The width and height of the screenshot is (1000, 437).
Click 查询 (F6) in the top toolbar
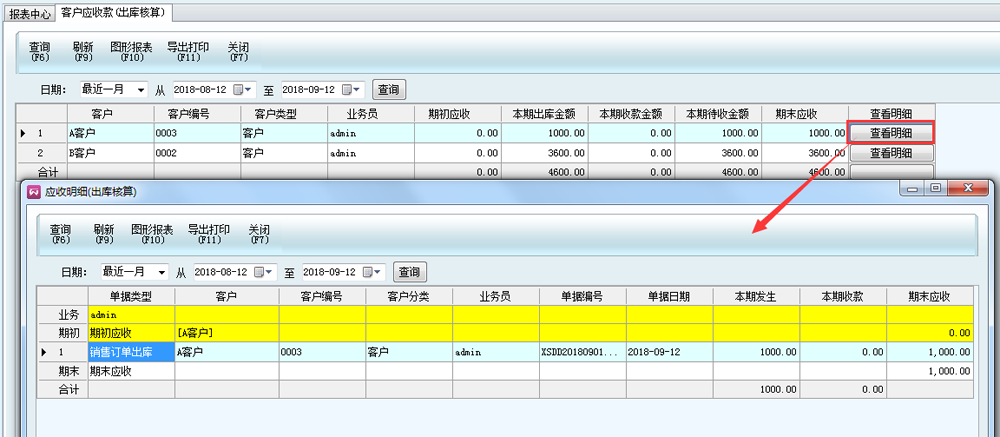40,52
